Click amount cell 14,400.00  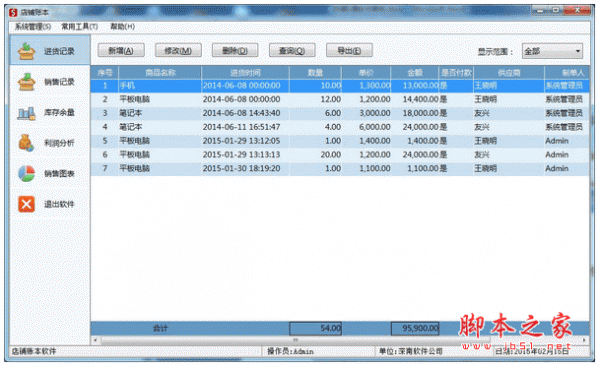420,99
